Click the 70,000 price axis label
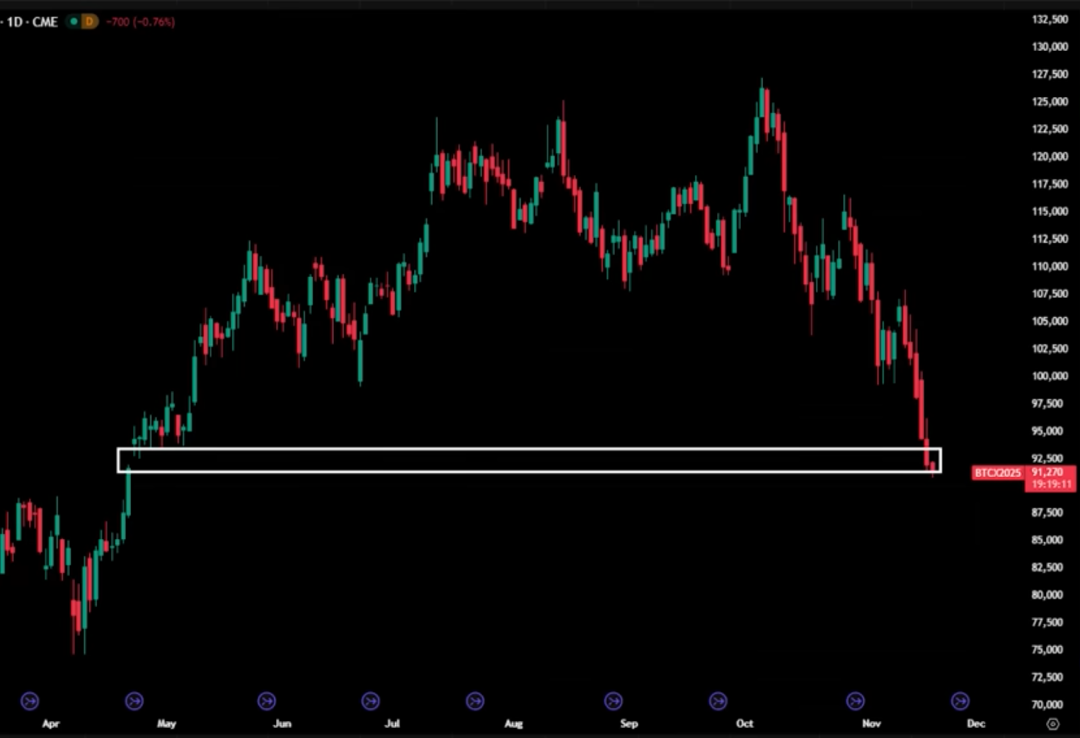Screen dimensions: 1080x738 1047,704
